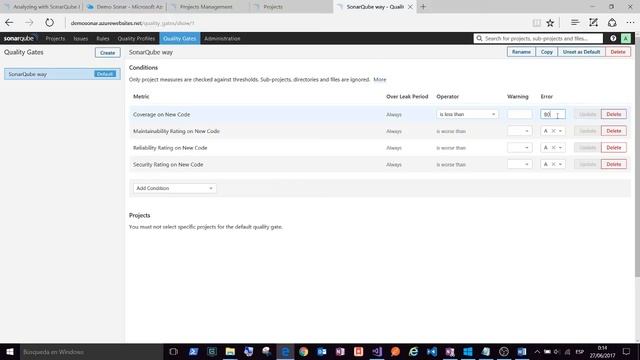
Task: Open the Edge share icon
Action: [612, 23]
